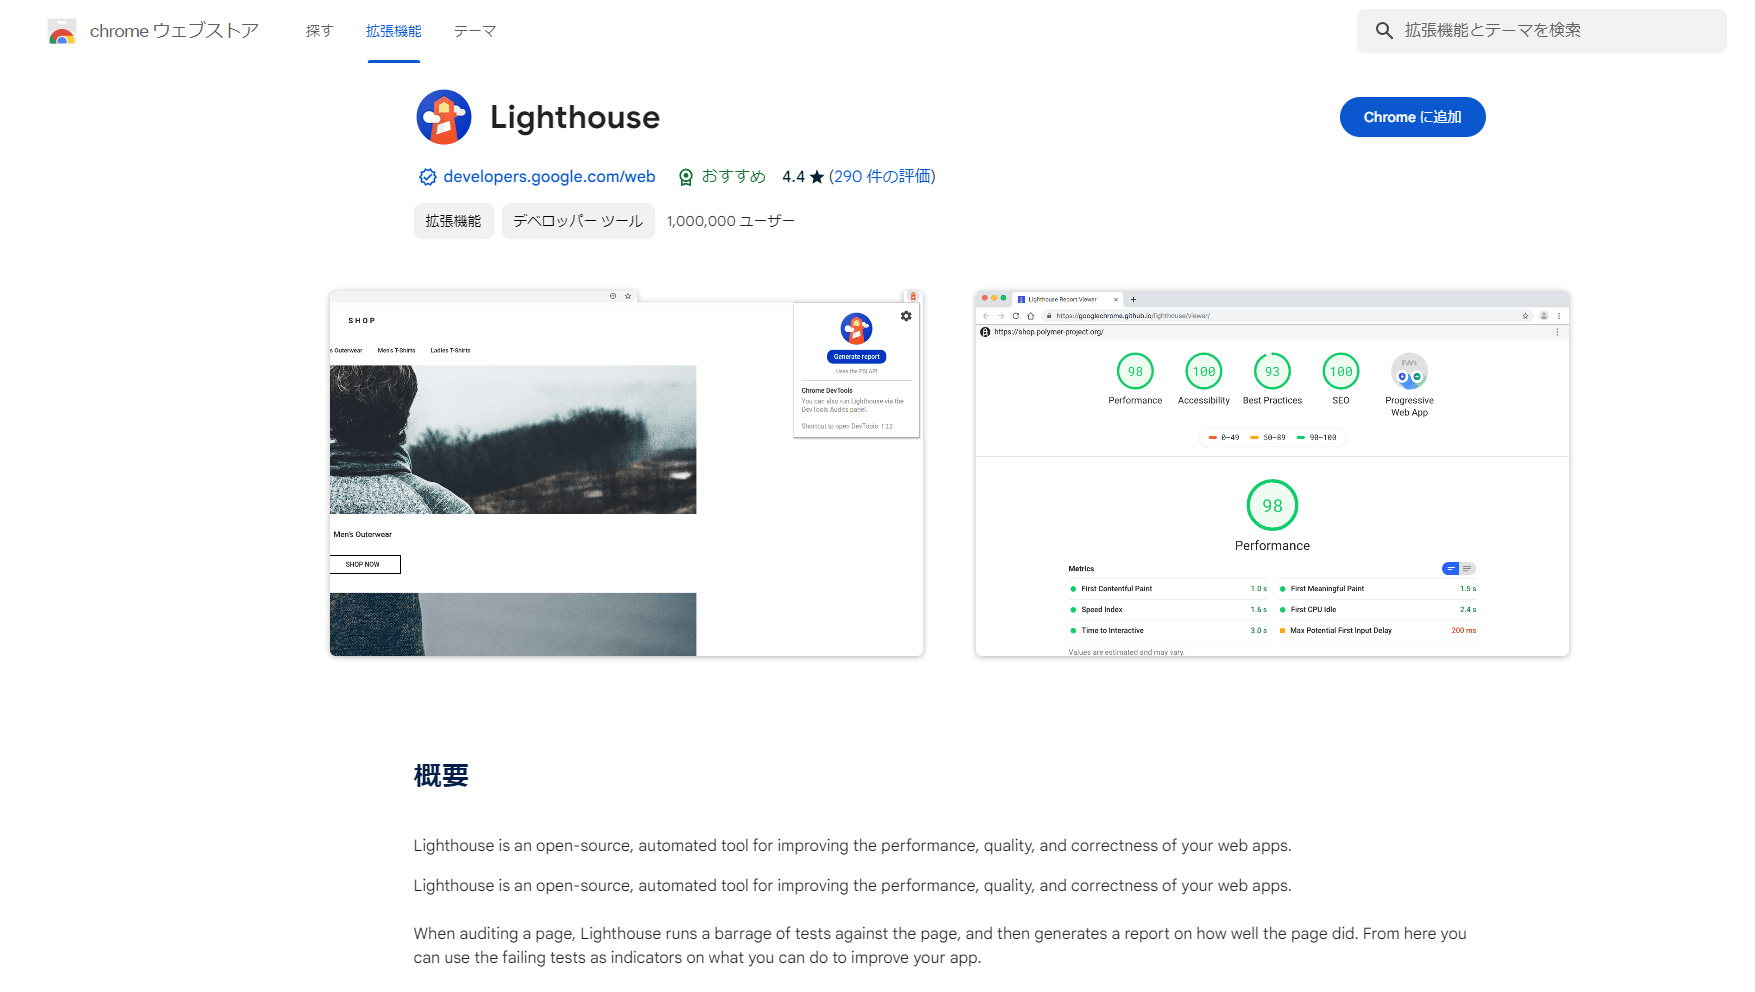Open the developers.google.com/web link
Image resolution: width=1755 pixels, height=992 pixels.
tap(549, 177)
